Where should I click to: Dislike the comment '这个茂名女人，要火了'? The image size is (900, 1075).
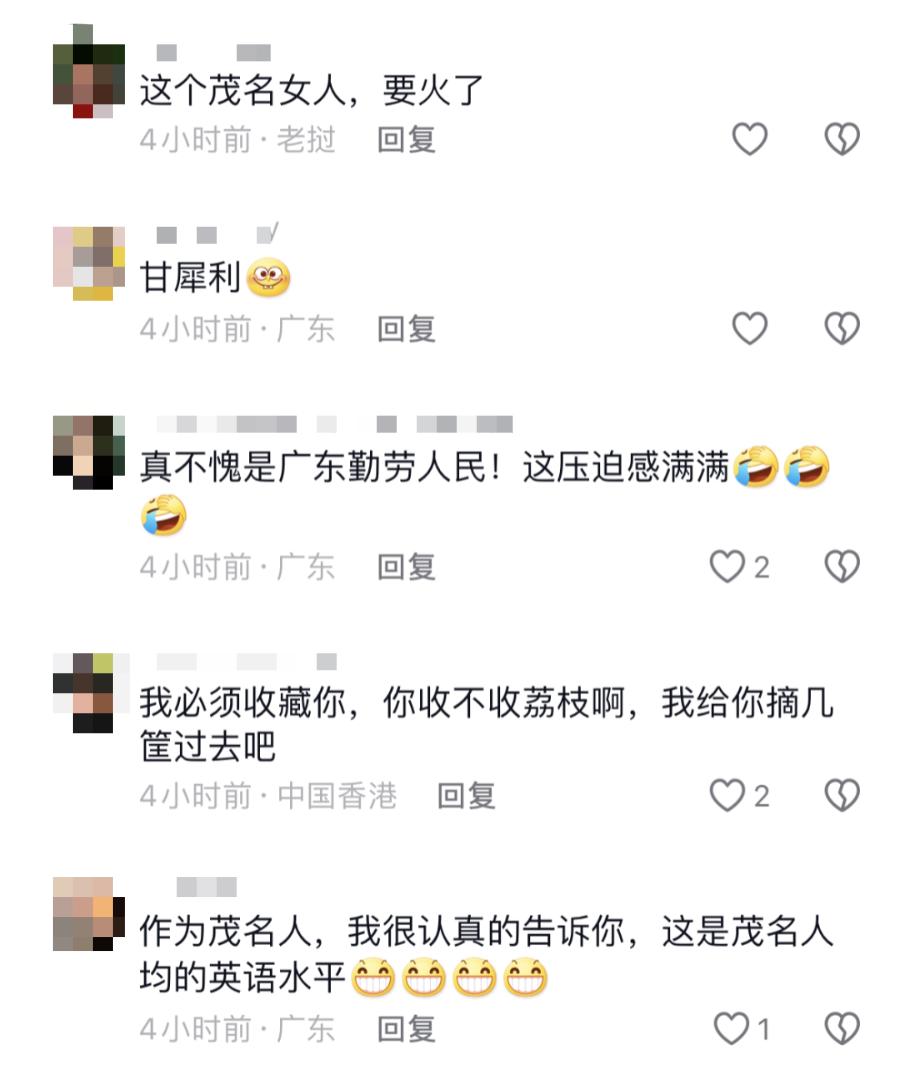(x=841, y=139)
